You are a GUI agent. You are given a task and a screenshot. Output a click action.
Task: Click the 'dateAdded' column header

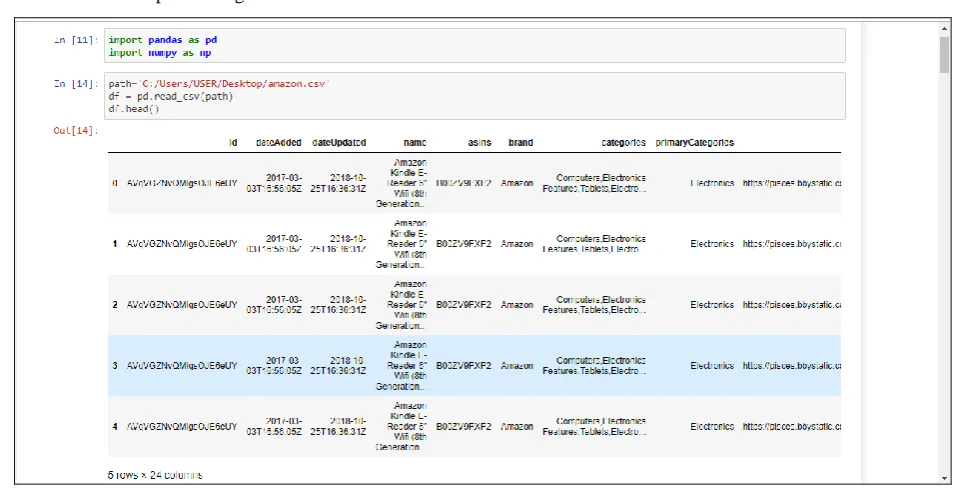coord(278,142)
